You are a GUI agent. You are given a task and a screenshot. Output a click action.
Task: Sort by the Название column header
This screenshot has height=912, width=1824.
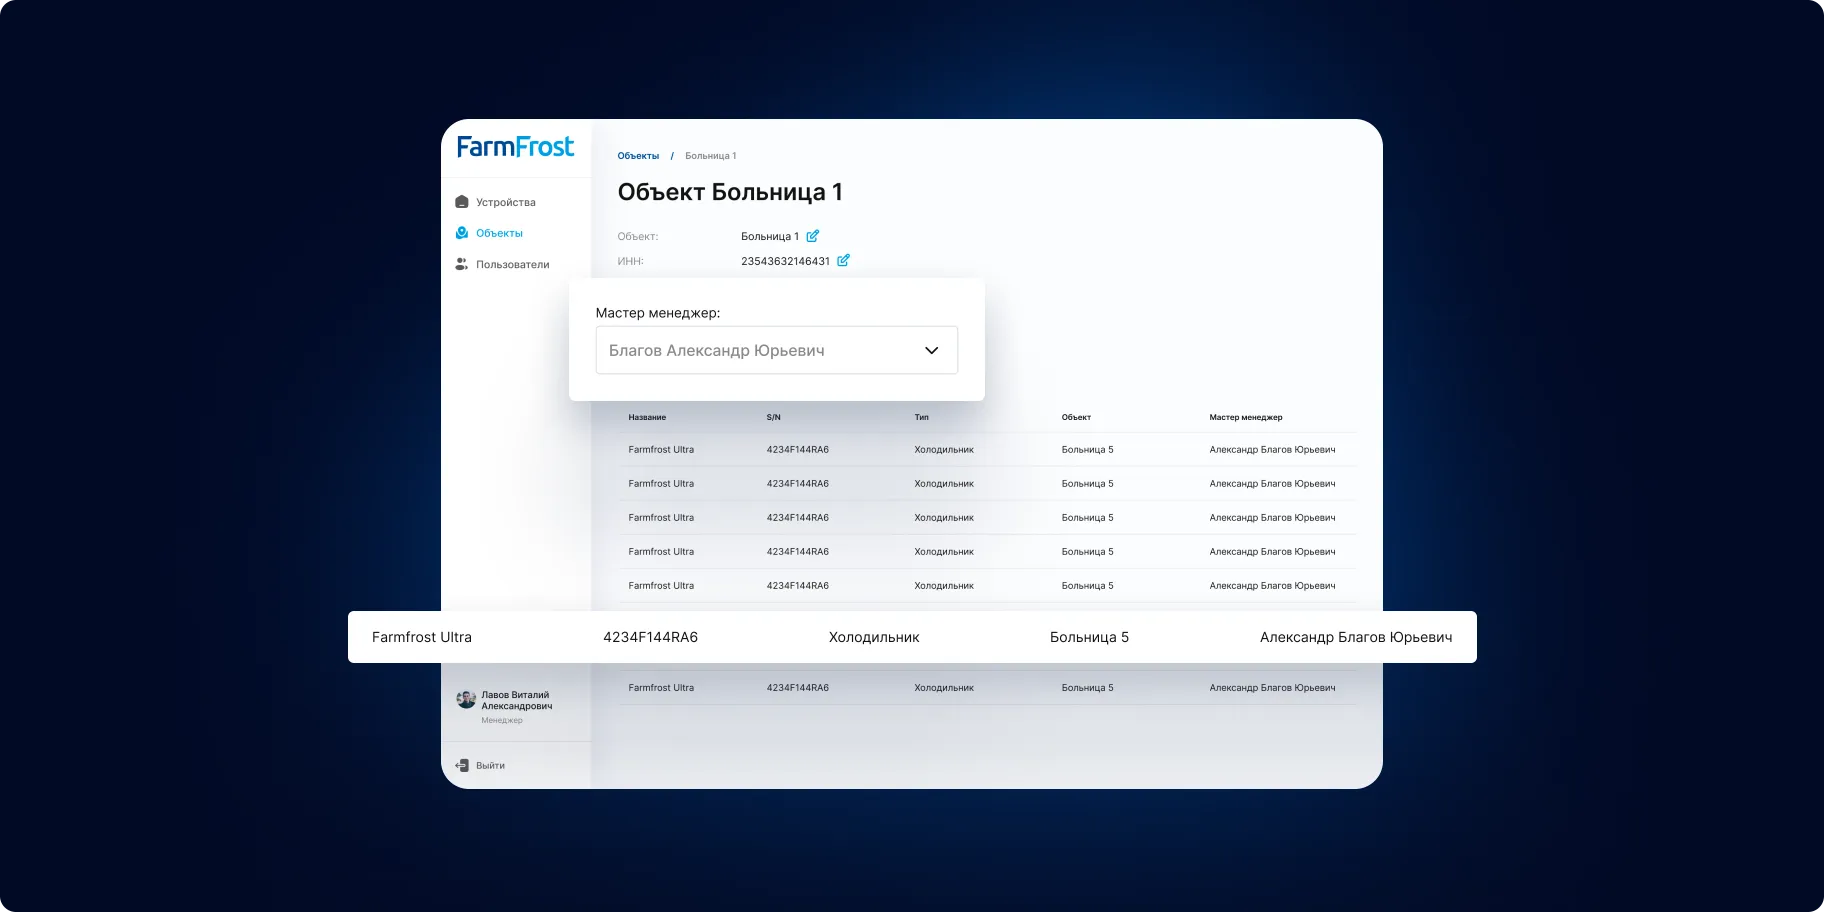(647, 417)
